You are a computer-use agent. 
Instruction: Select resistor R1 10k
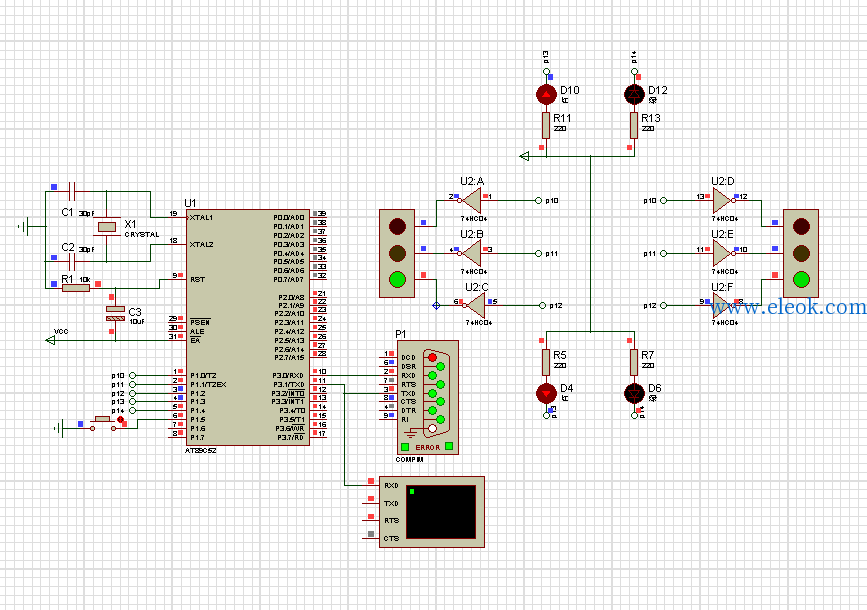click(76, 288)
